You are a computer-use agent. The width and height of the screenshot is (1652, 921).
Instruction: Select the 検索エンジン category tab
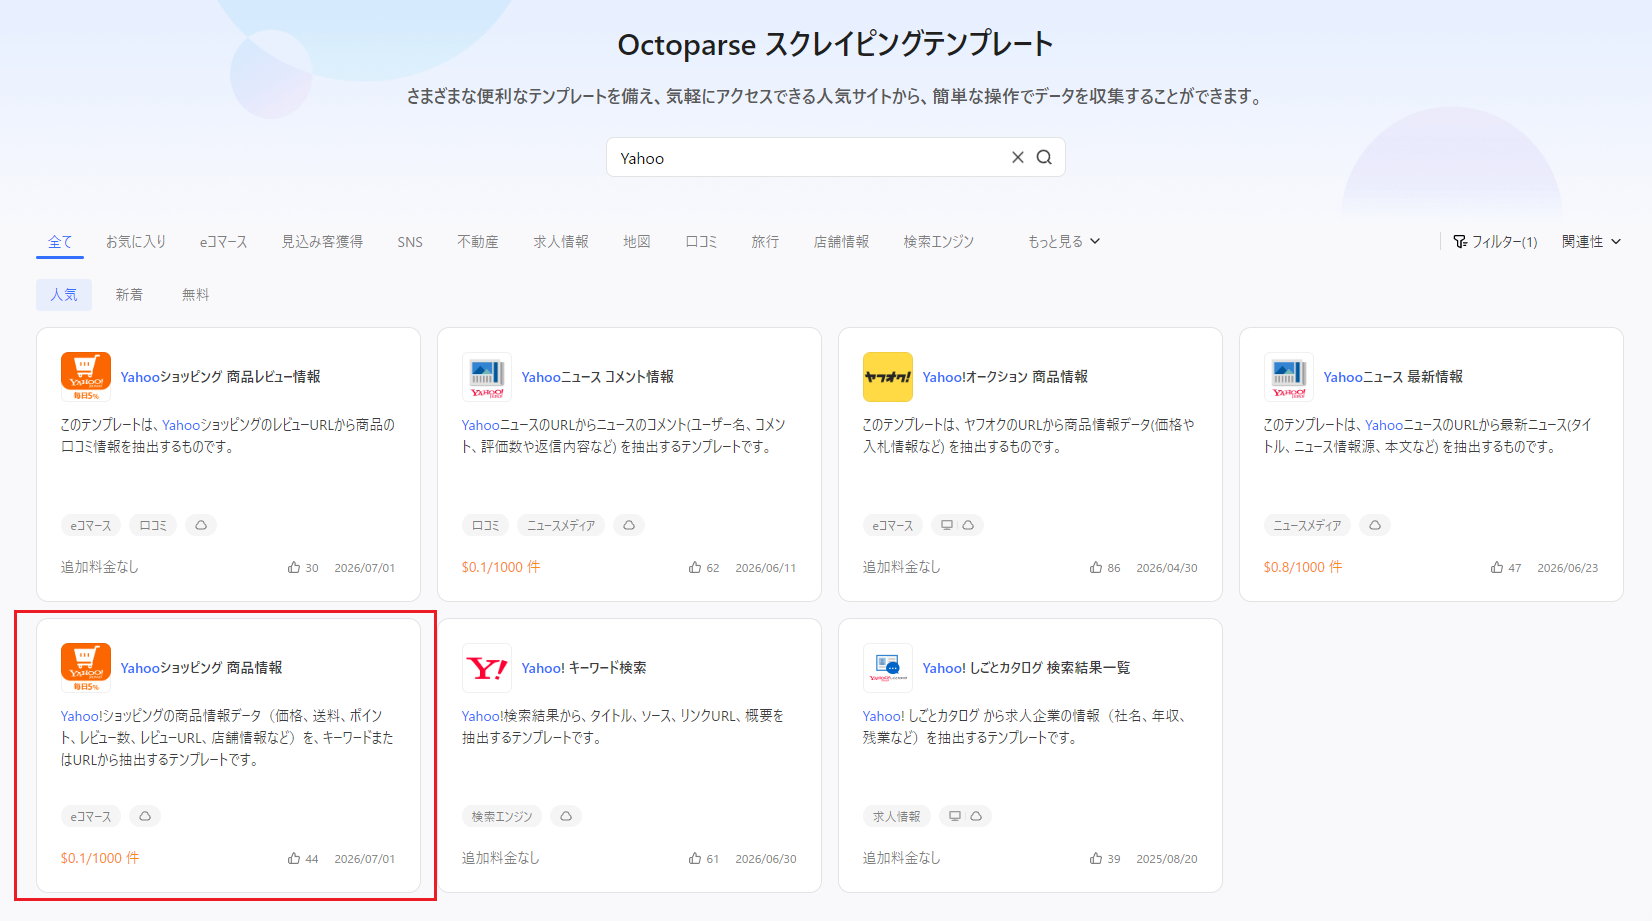pyautogui.click(x=938, y=242)
